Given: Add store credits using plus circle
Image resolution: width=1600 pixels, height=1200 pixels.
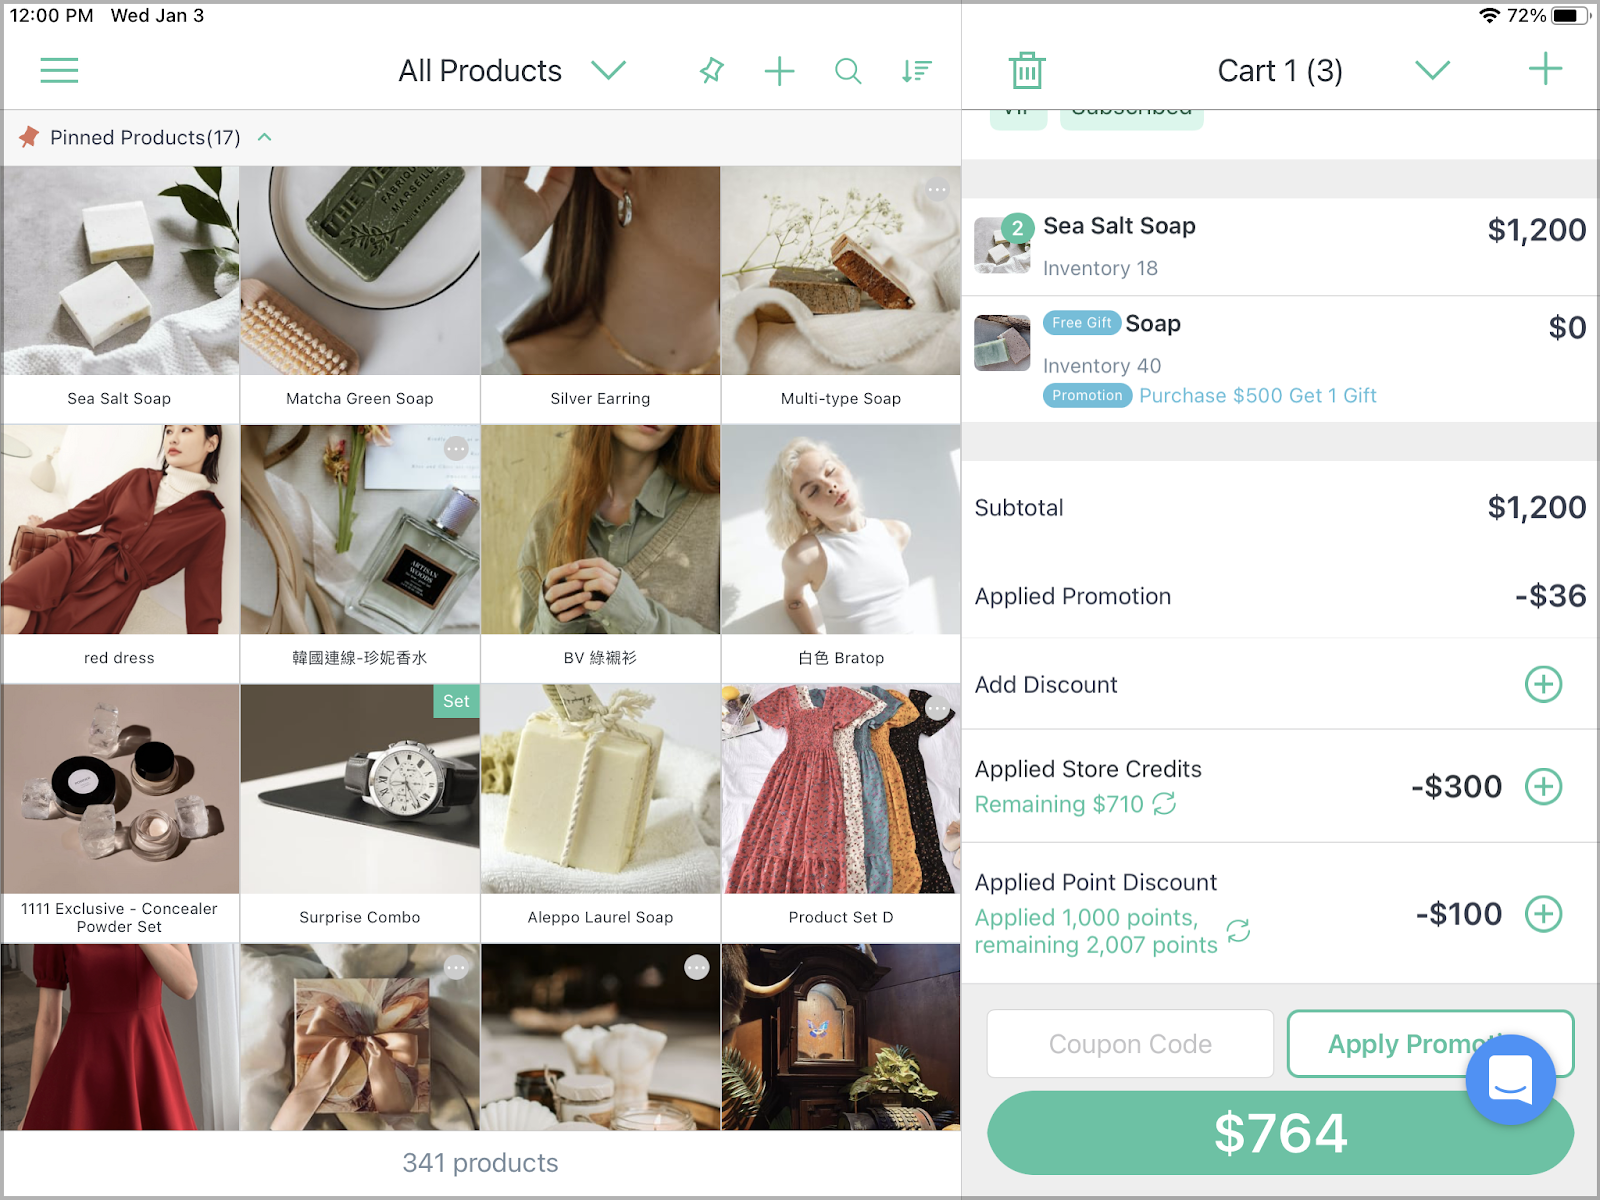Looking at the screenshot, I should (1543, 786).
